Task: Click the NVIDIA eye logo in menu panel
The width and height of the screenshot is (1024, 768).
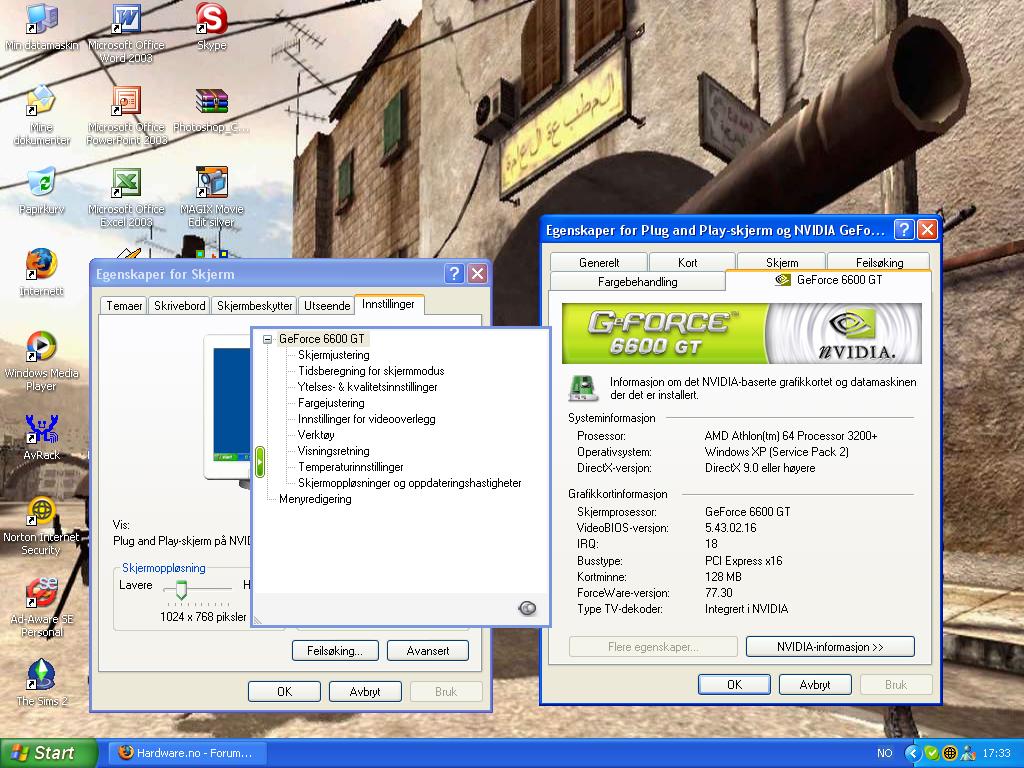Action: [527, 608]
